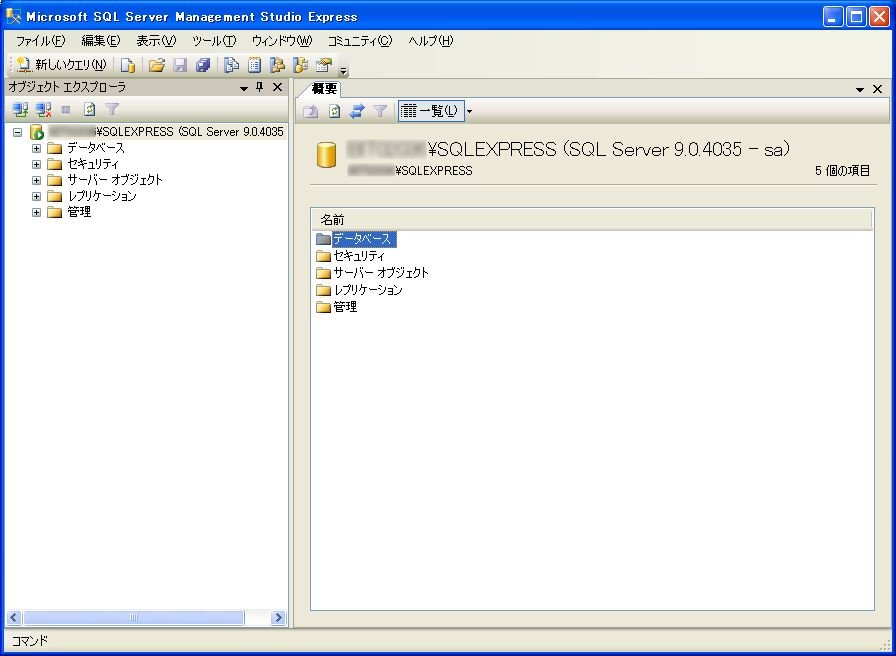Open the ツール menu
Viewport: 896px width, 656px height.
(214, 41)
